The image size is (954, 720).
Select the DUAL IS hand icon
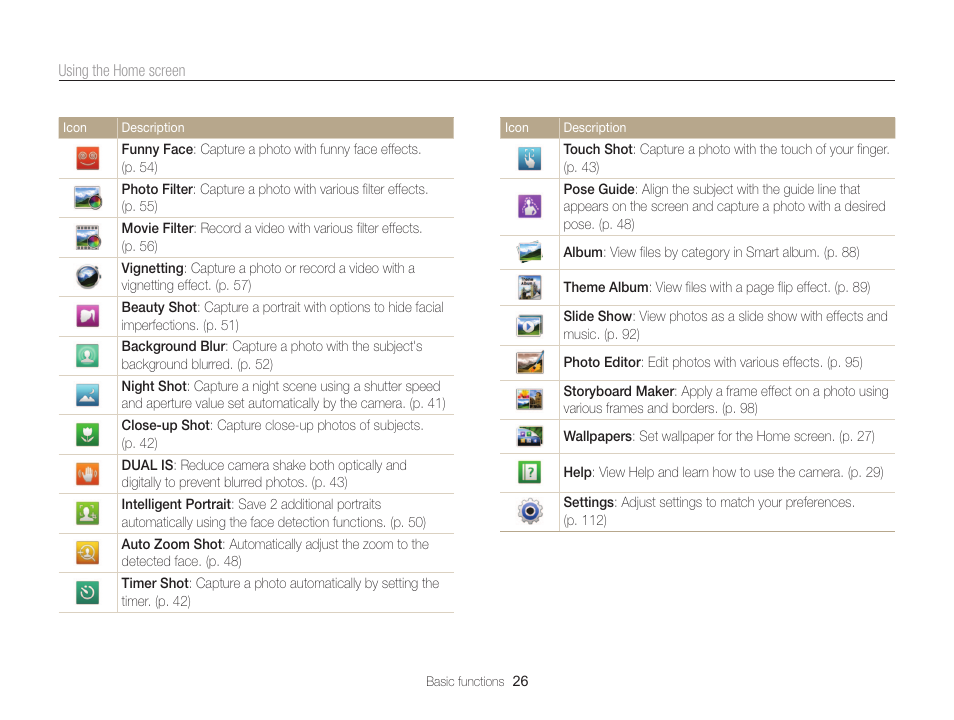[x=88, y=474]
